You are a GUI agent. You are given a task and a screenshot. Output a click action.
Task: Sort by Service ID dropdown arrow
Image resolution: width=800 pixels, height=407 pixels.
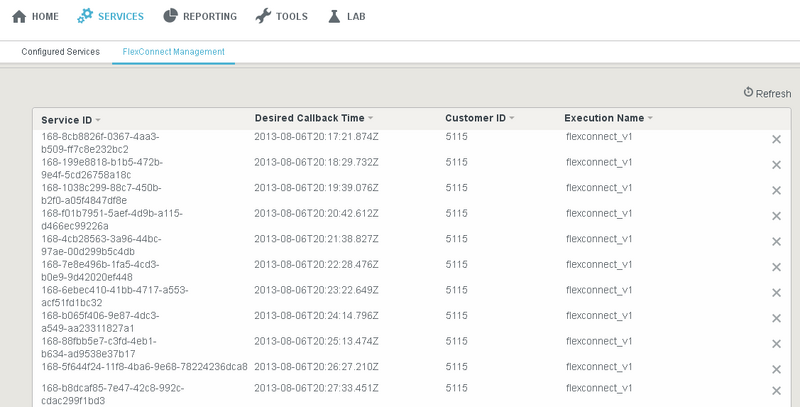[x=98, y=120]
